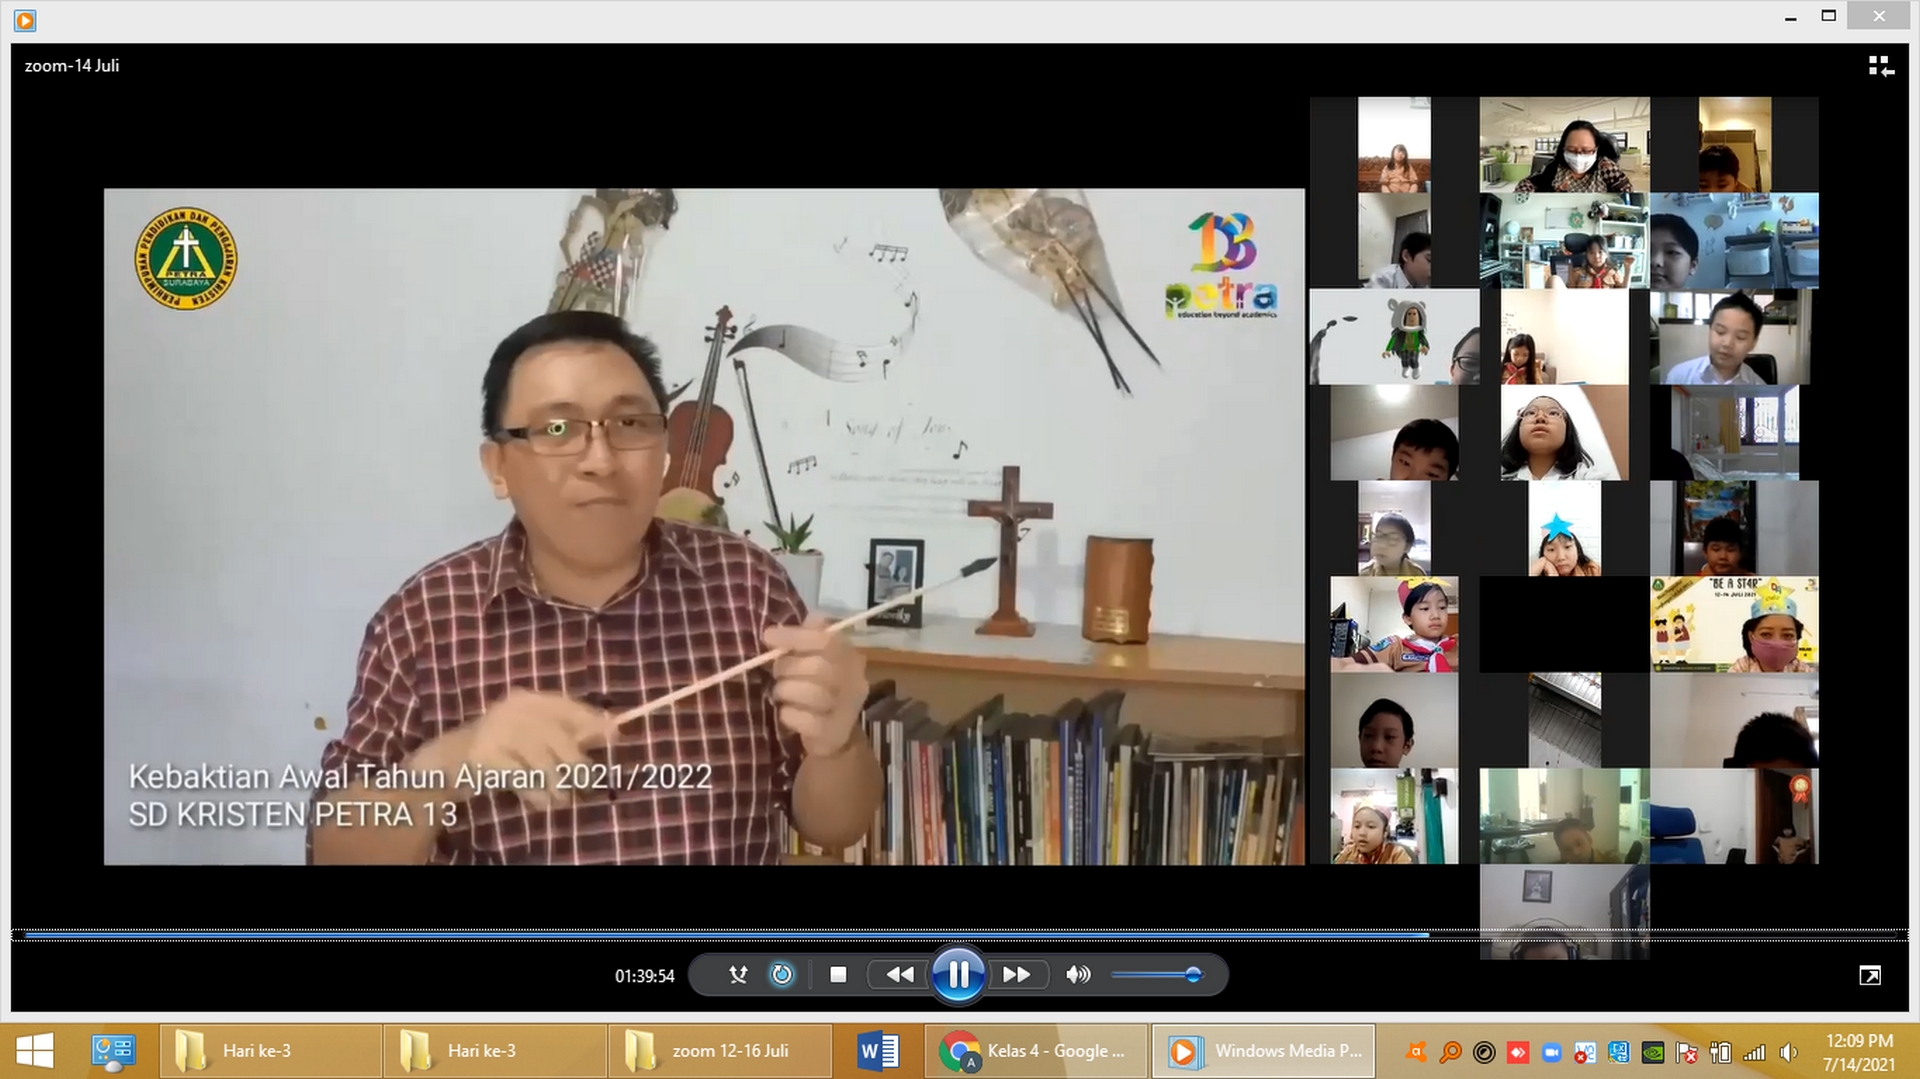This screenshot has height=1079, width=1920.
Task: Stop the video with the Stop button
Action: [x=838, y=974]
